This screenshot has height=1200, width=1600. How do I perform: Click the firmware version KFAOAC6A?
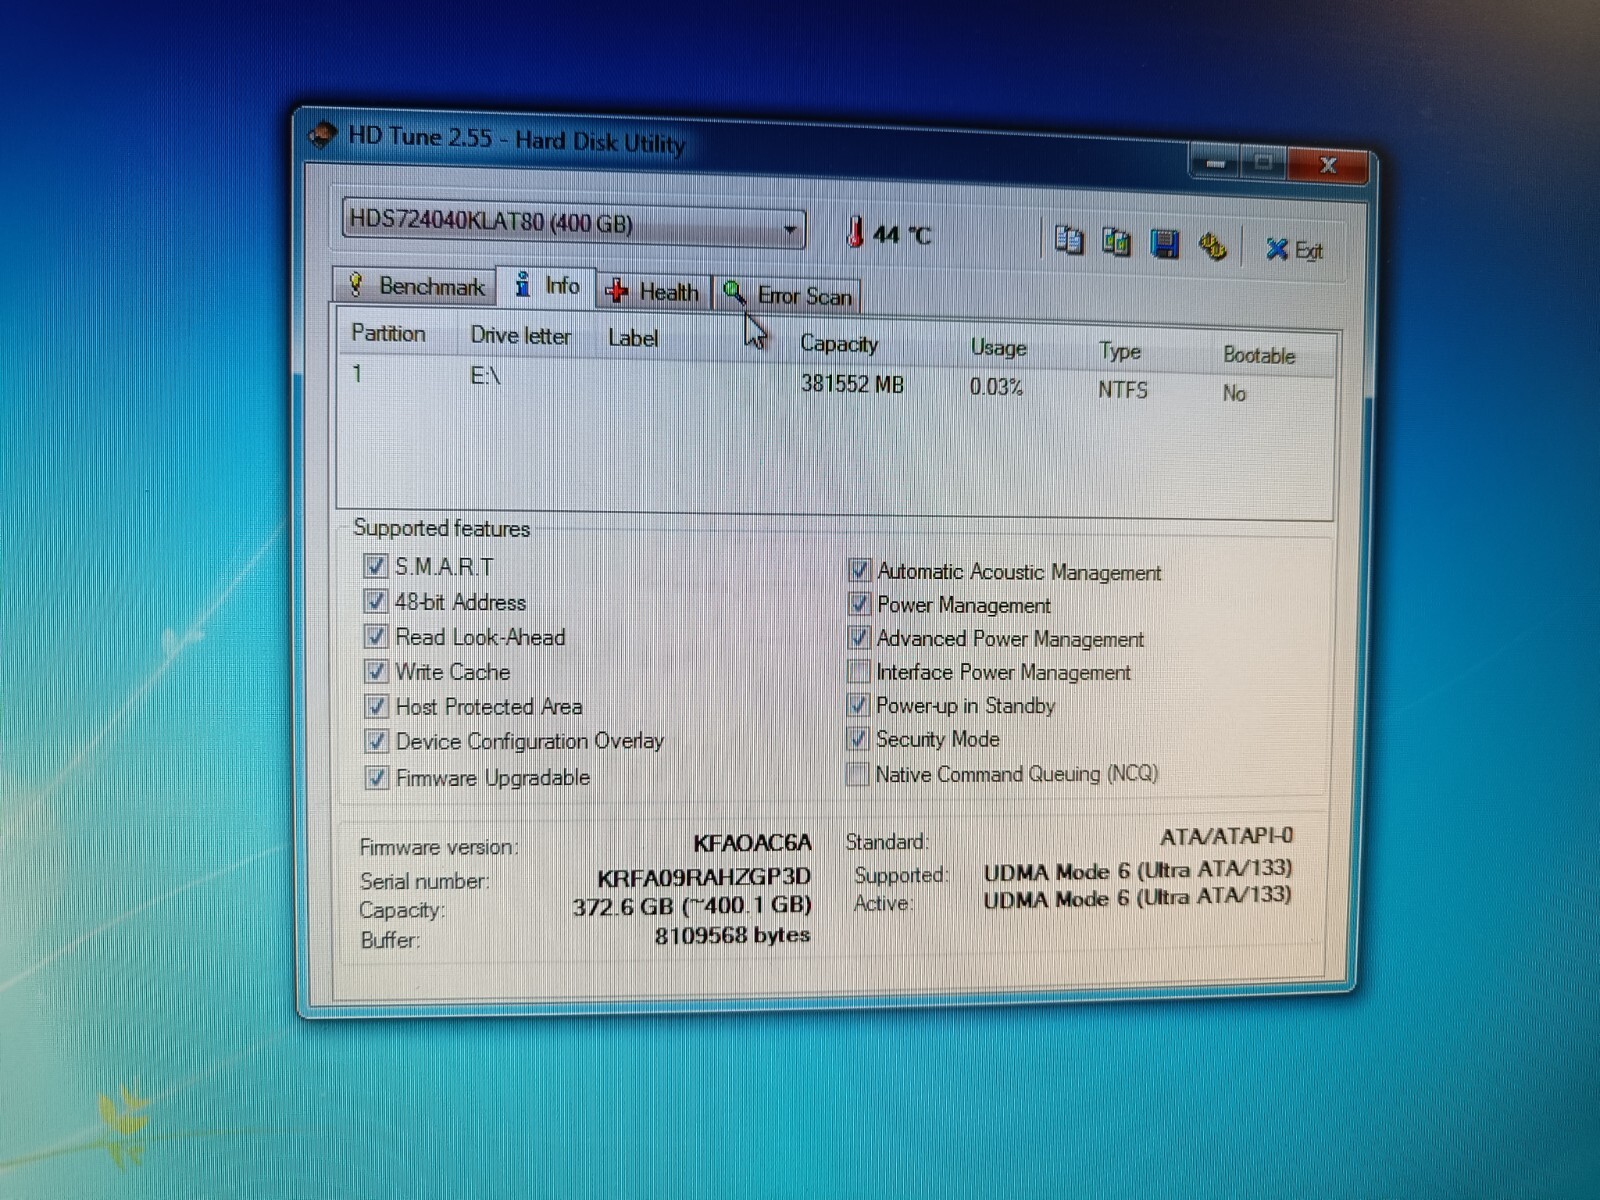click(752, 844)
